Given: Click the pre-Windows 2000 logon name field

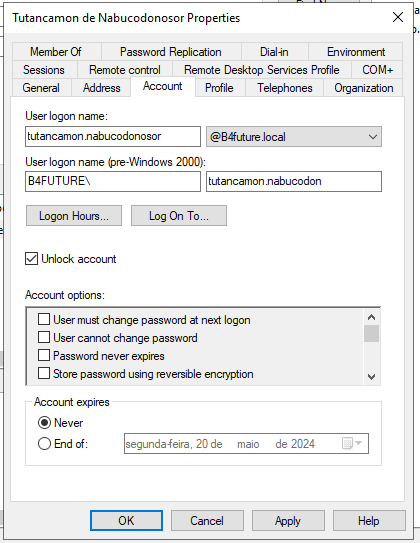Looking at the screenshot, I should coord(294,181).
